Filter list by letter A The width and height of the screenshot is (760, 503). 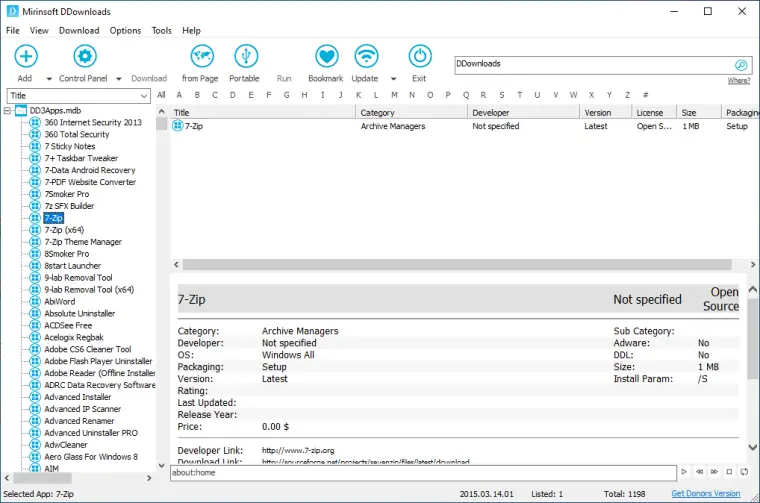click(179, 95)
